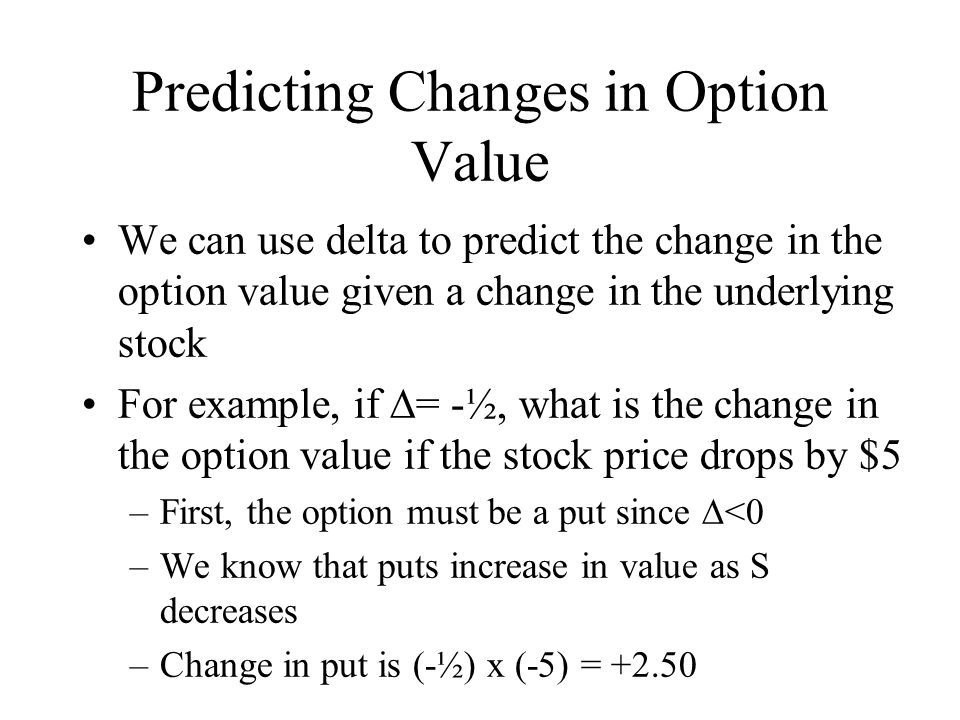960x720 pixels.
Task: Click the slide title 'Predicting Changes in Option'
Action: click(x=479, y=93)
